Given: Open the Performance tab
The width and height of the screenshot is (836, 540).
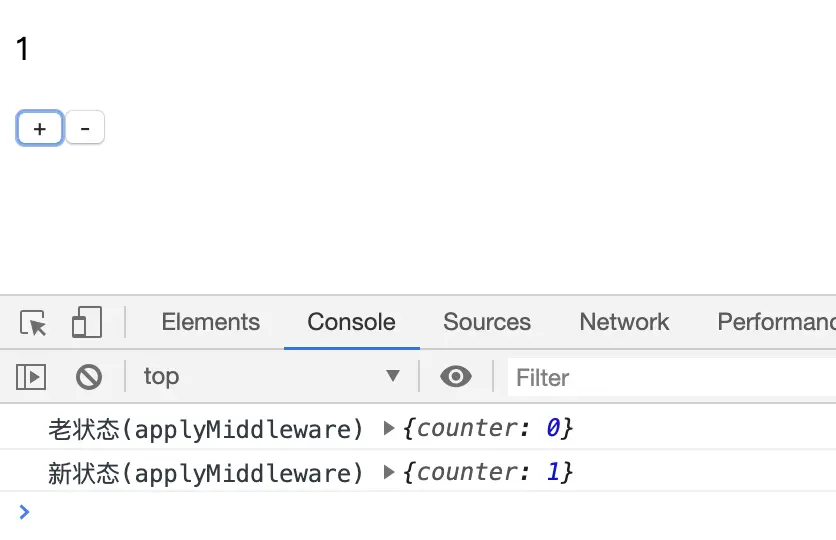Looking at the screenshot, I should pyautogui.click(x=776, y=322).
